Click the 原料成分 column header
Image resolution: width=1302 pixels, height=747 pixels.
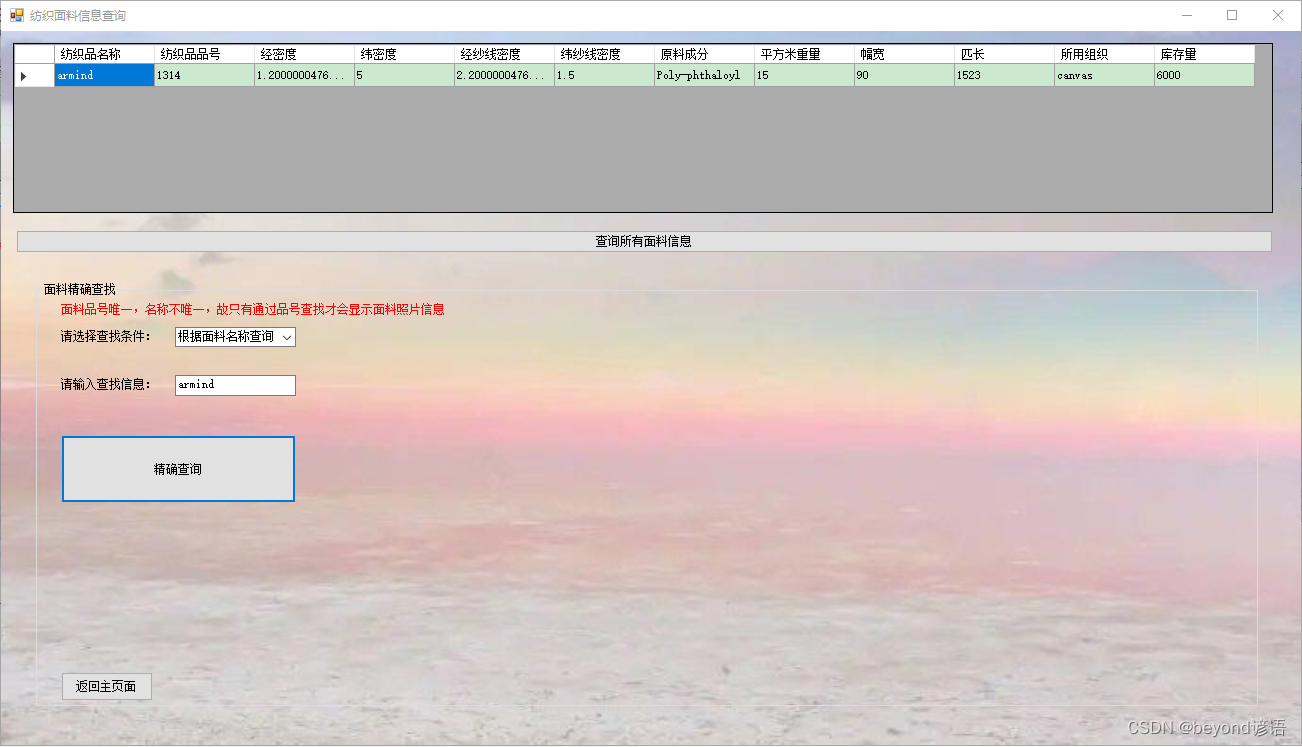click(x=705, y=55)
